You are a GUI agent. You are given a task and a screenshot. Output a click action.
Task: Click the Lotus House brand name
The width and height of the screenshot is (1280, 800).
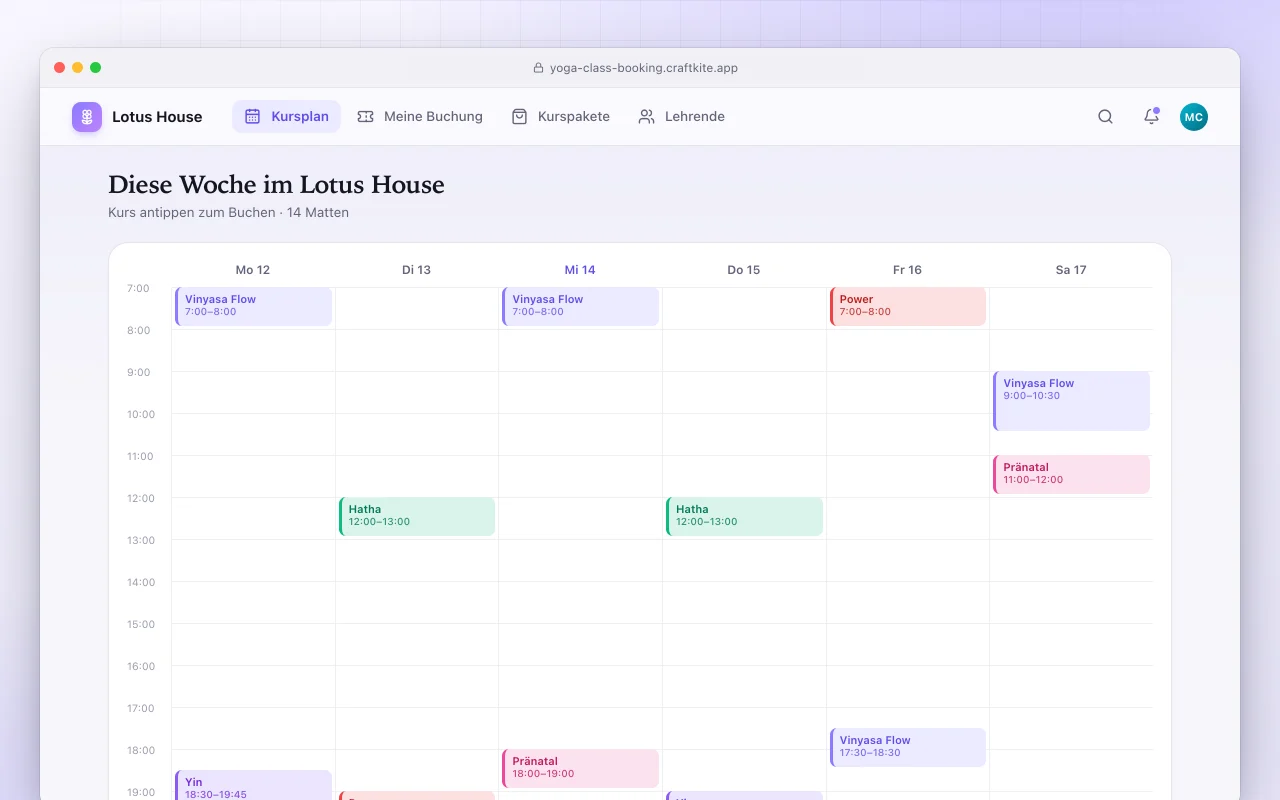tap(157, 117)
